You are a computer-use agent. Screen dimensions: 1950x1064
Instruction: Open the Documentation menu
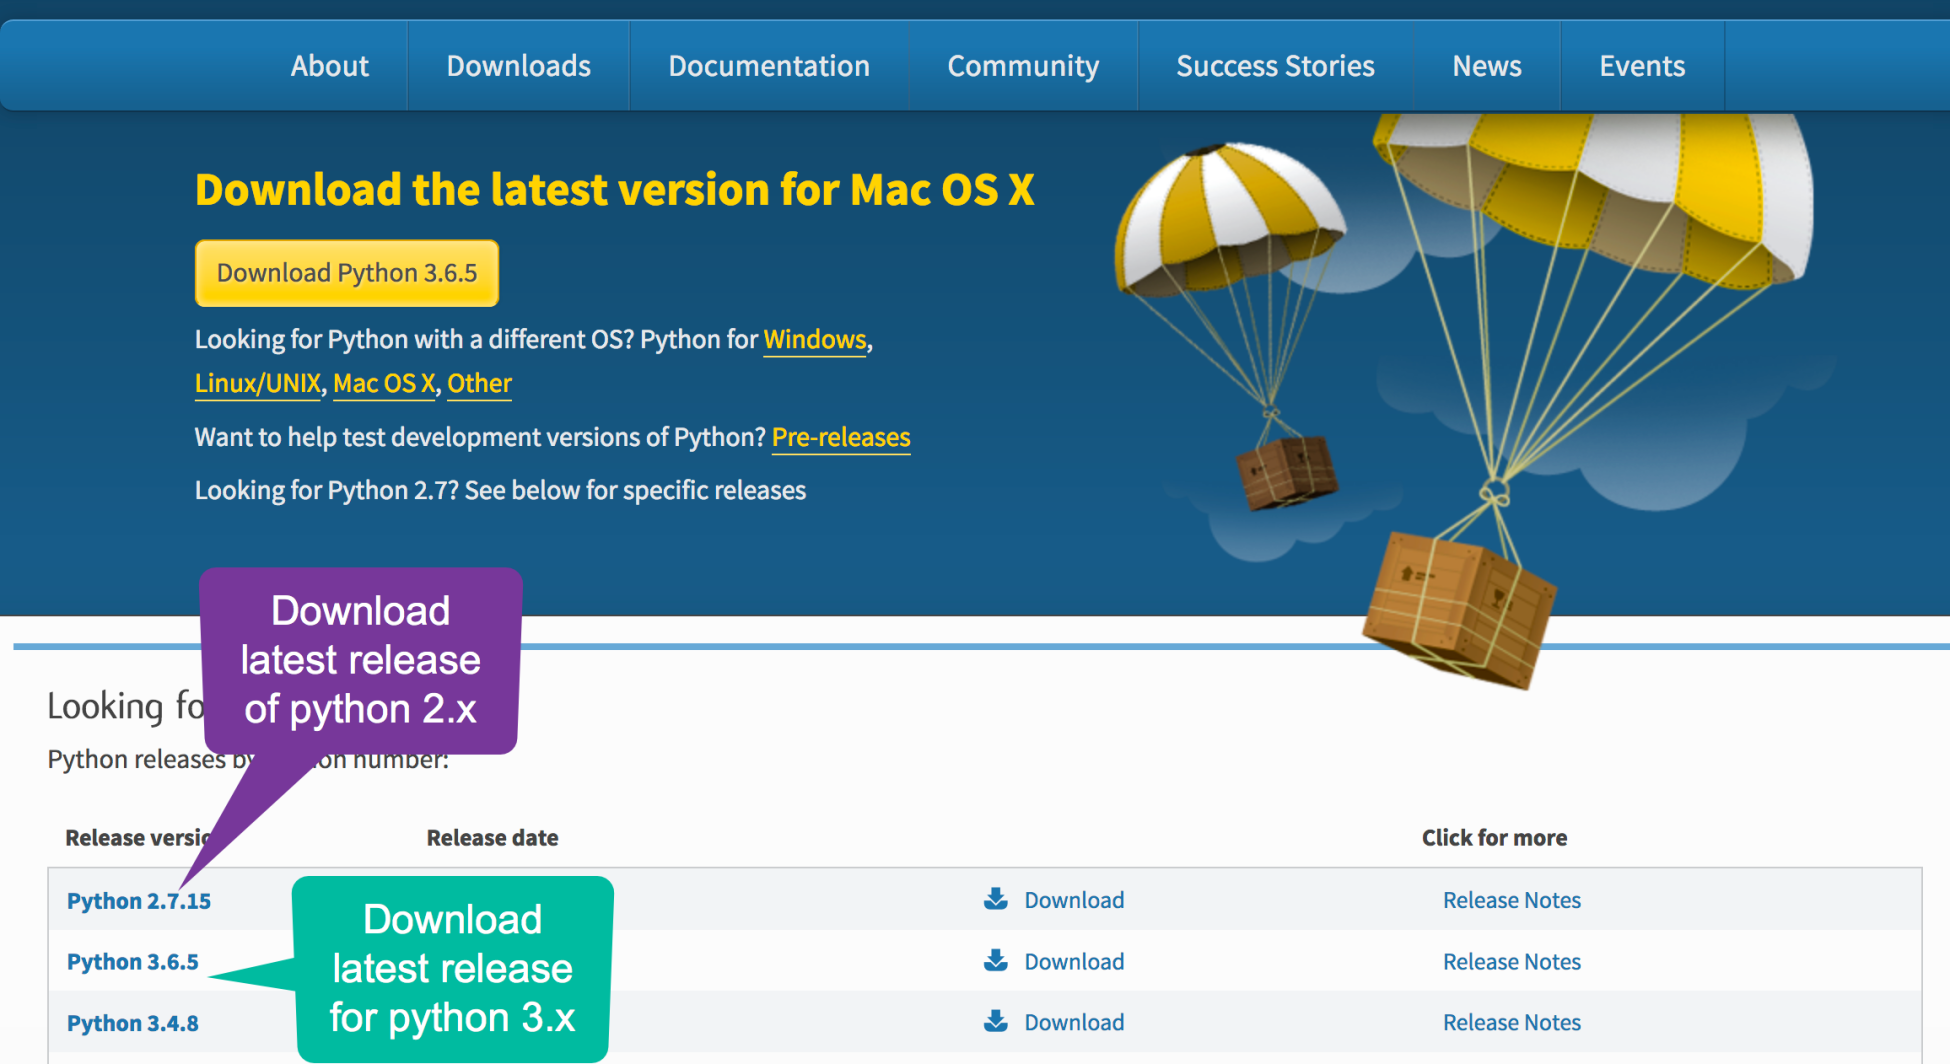pyautogui.click(x=768, y=66)
